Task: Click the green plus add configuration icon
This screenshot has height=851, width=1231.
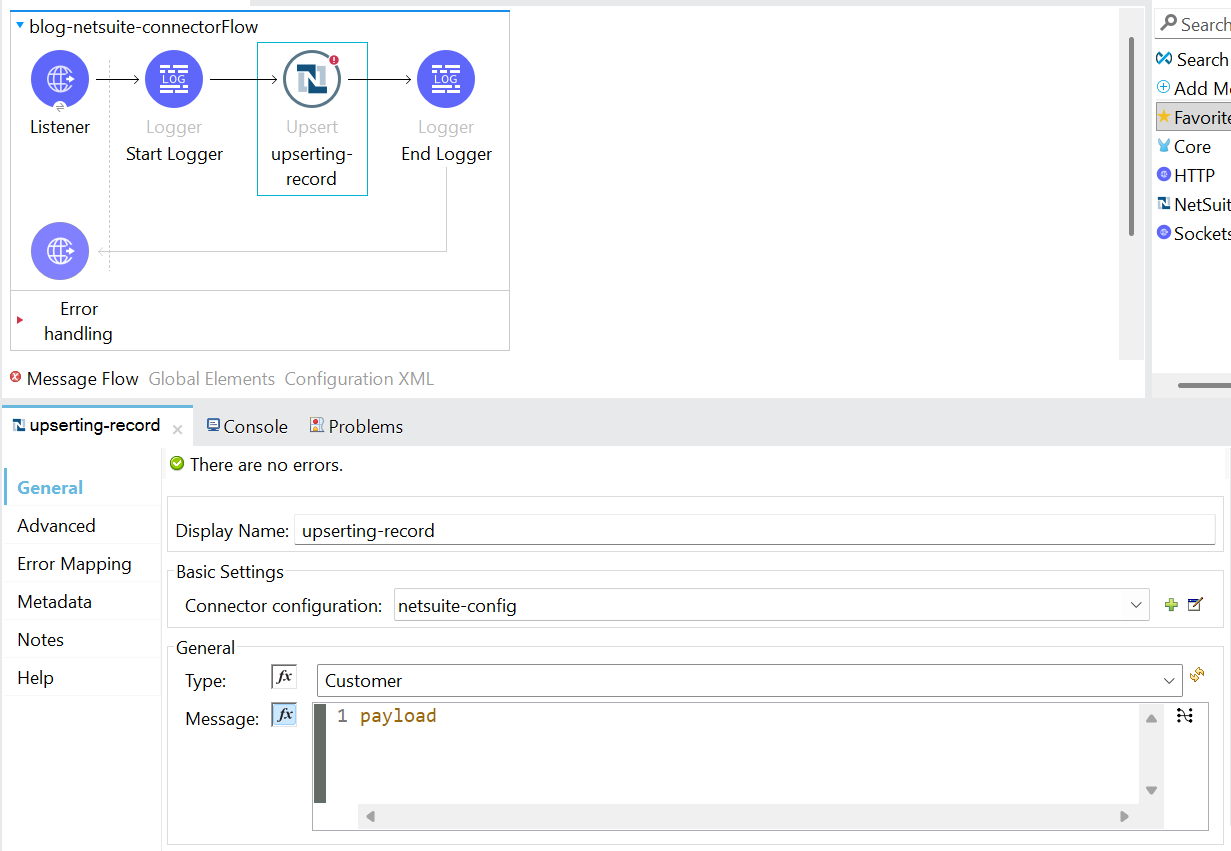Action: [1171, 605]
